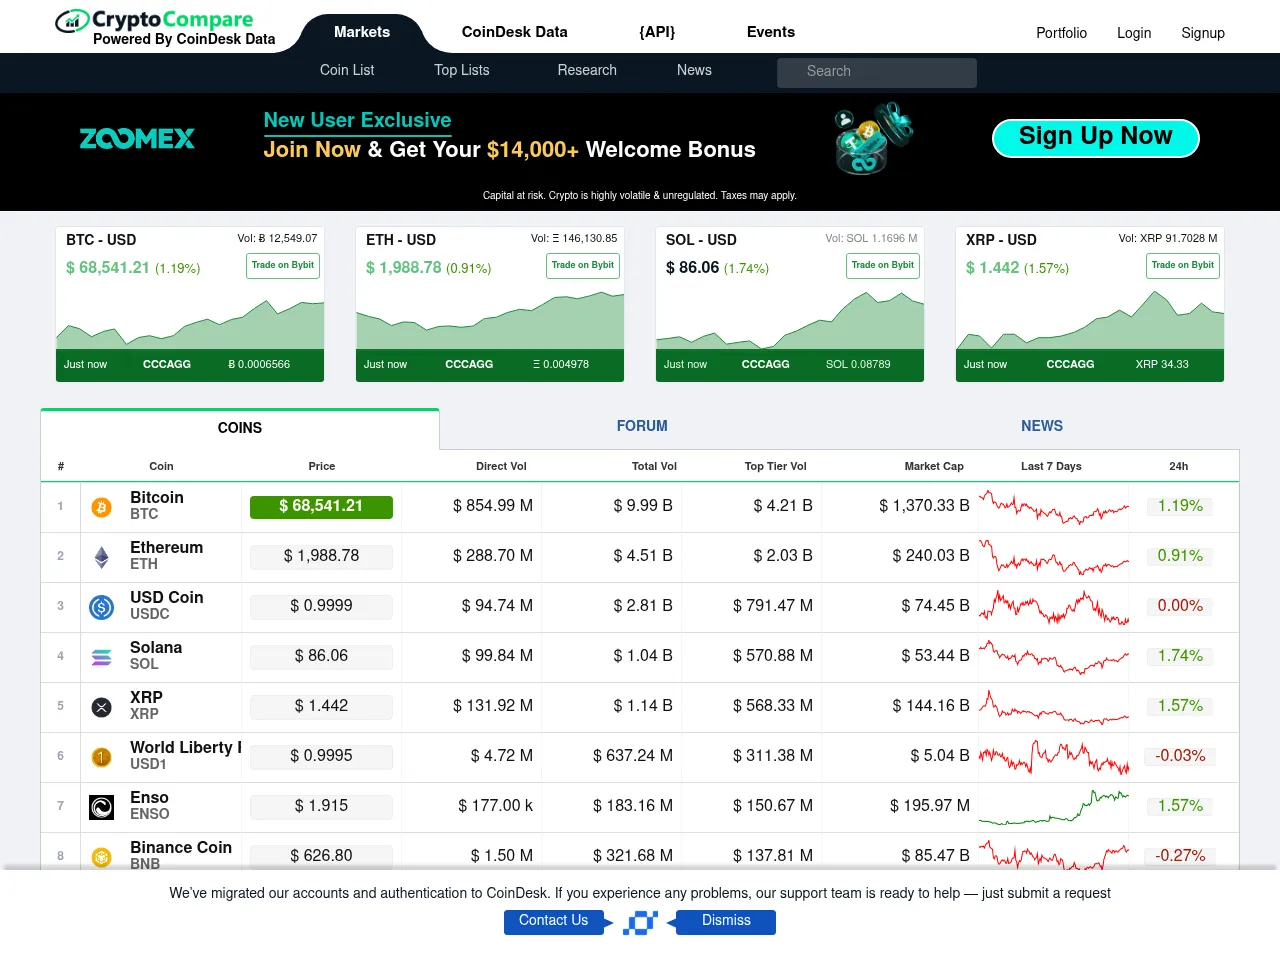Screen dimensions: 1280x960
Task: Click Bitcoin's 7-day sparkline chart
Action: click(1053, 507)
